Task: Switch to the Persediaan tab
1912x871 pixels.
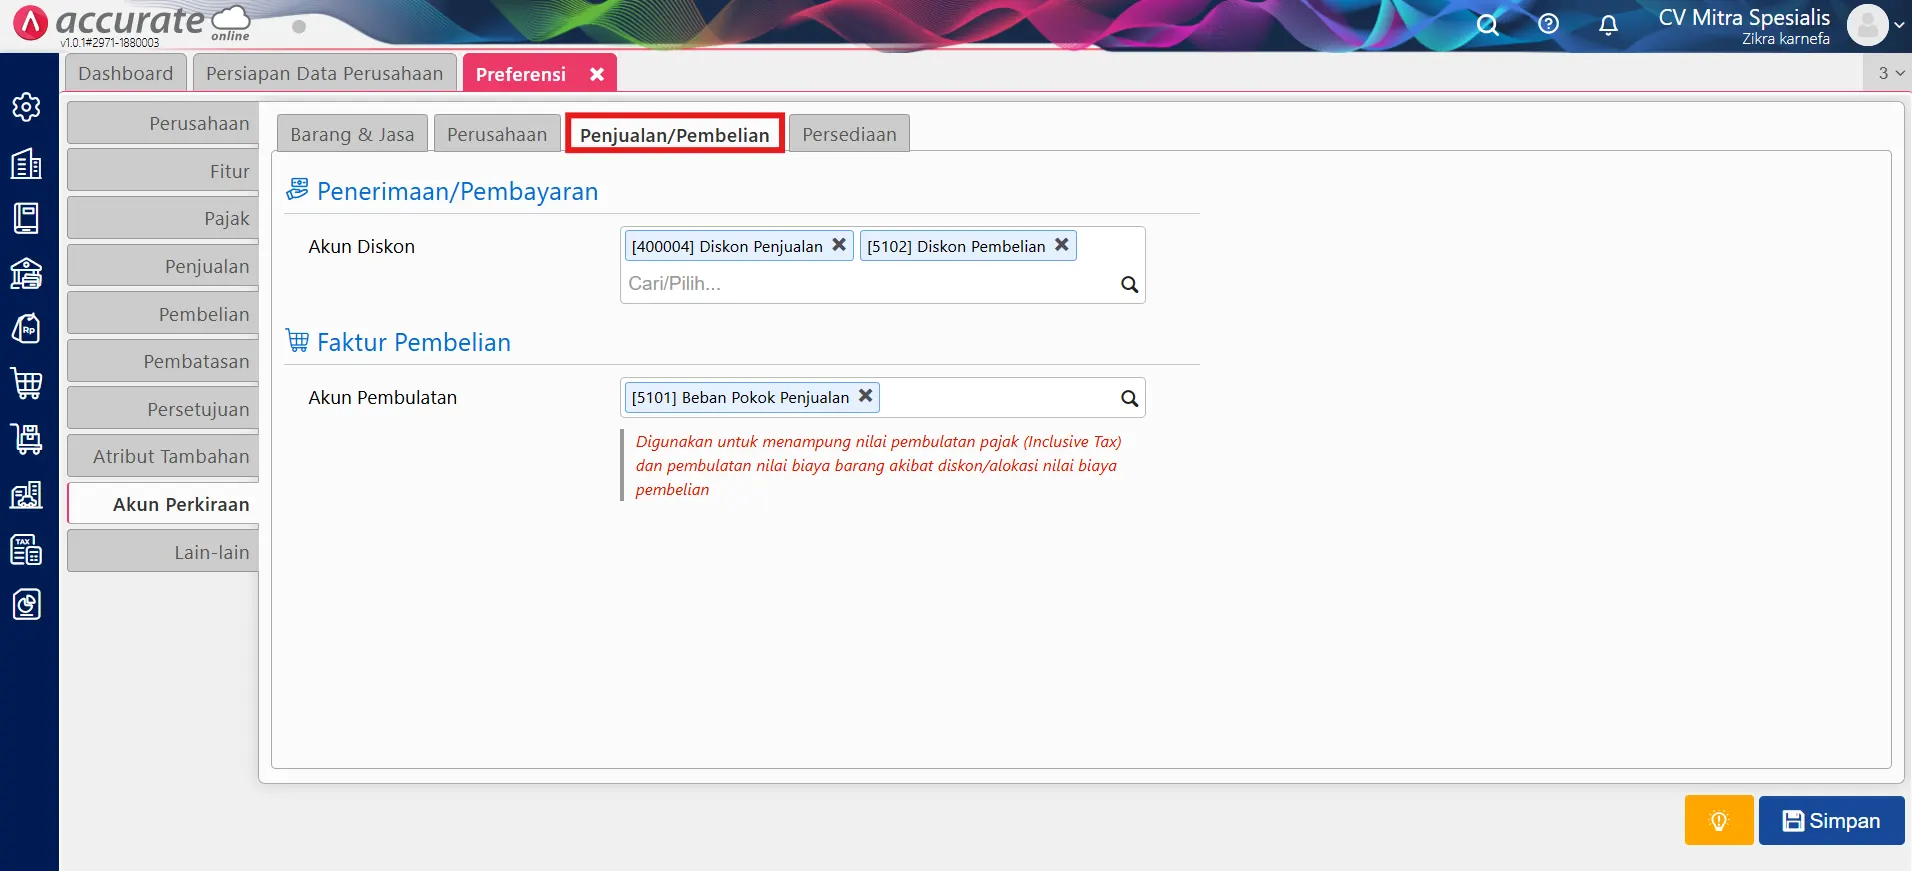Action: tap(849, 135)
